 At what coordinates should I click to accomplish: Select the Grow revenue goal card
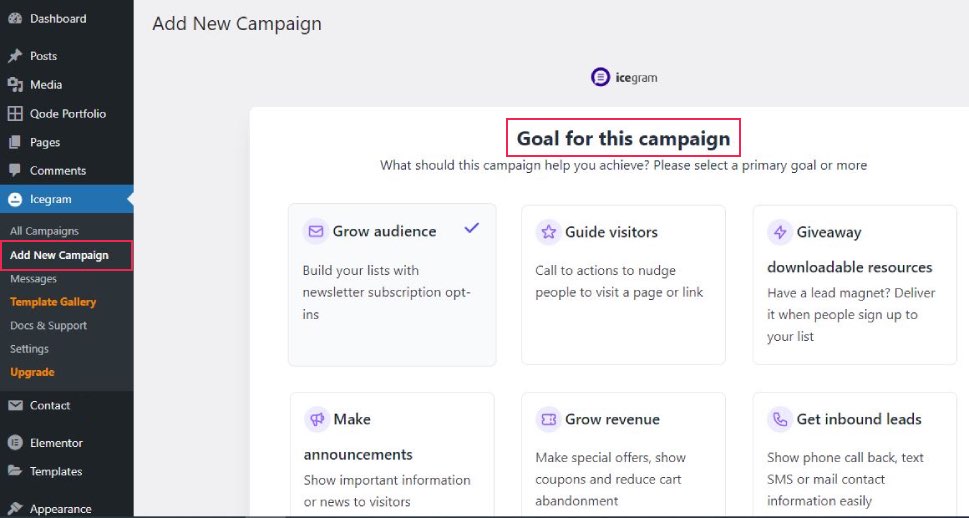click(x=623, y=454)
